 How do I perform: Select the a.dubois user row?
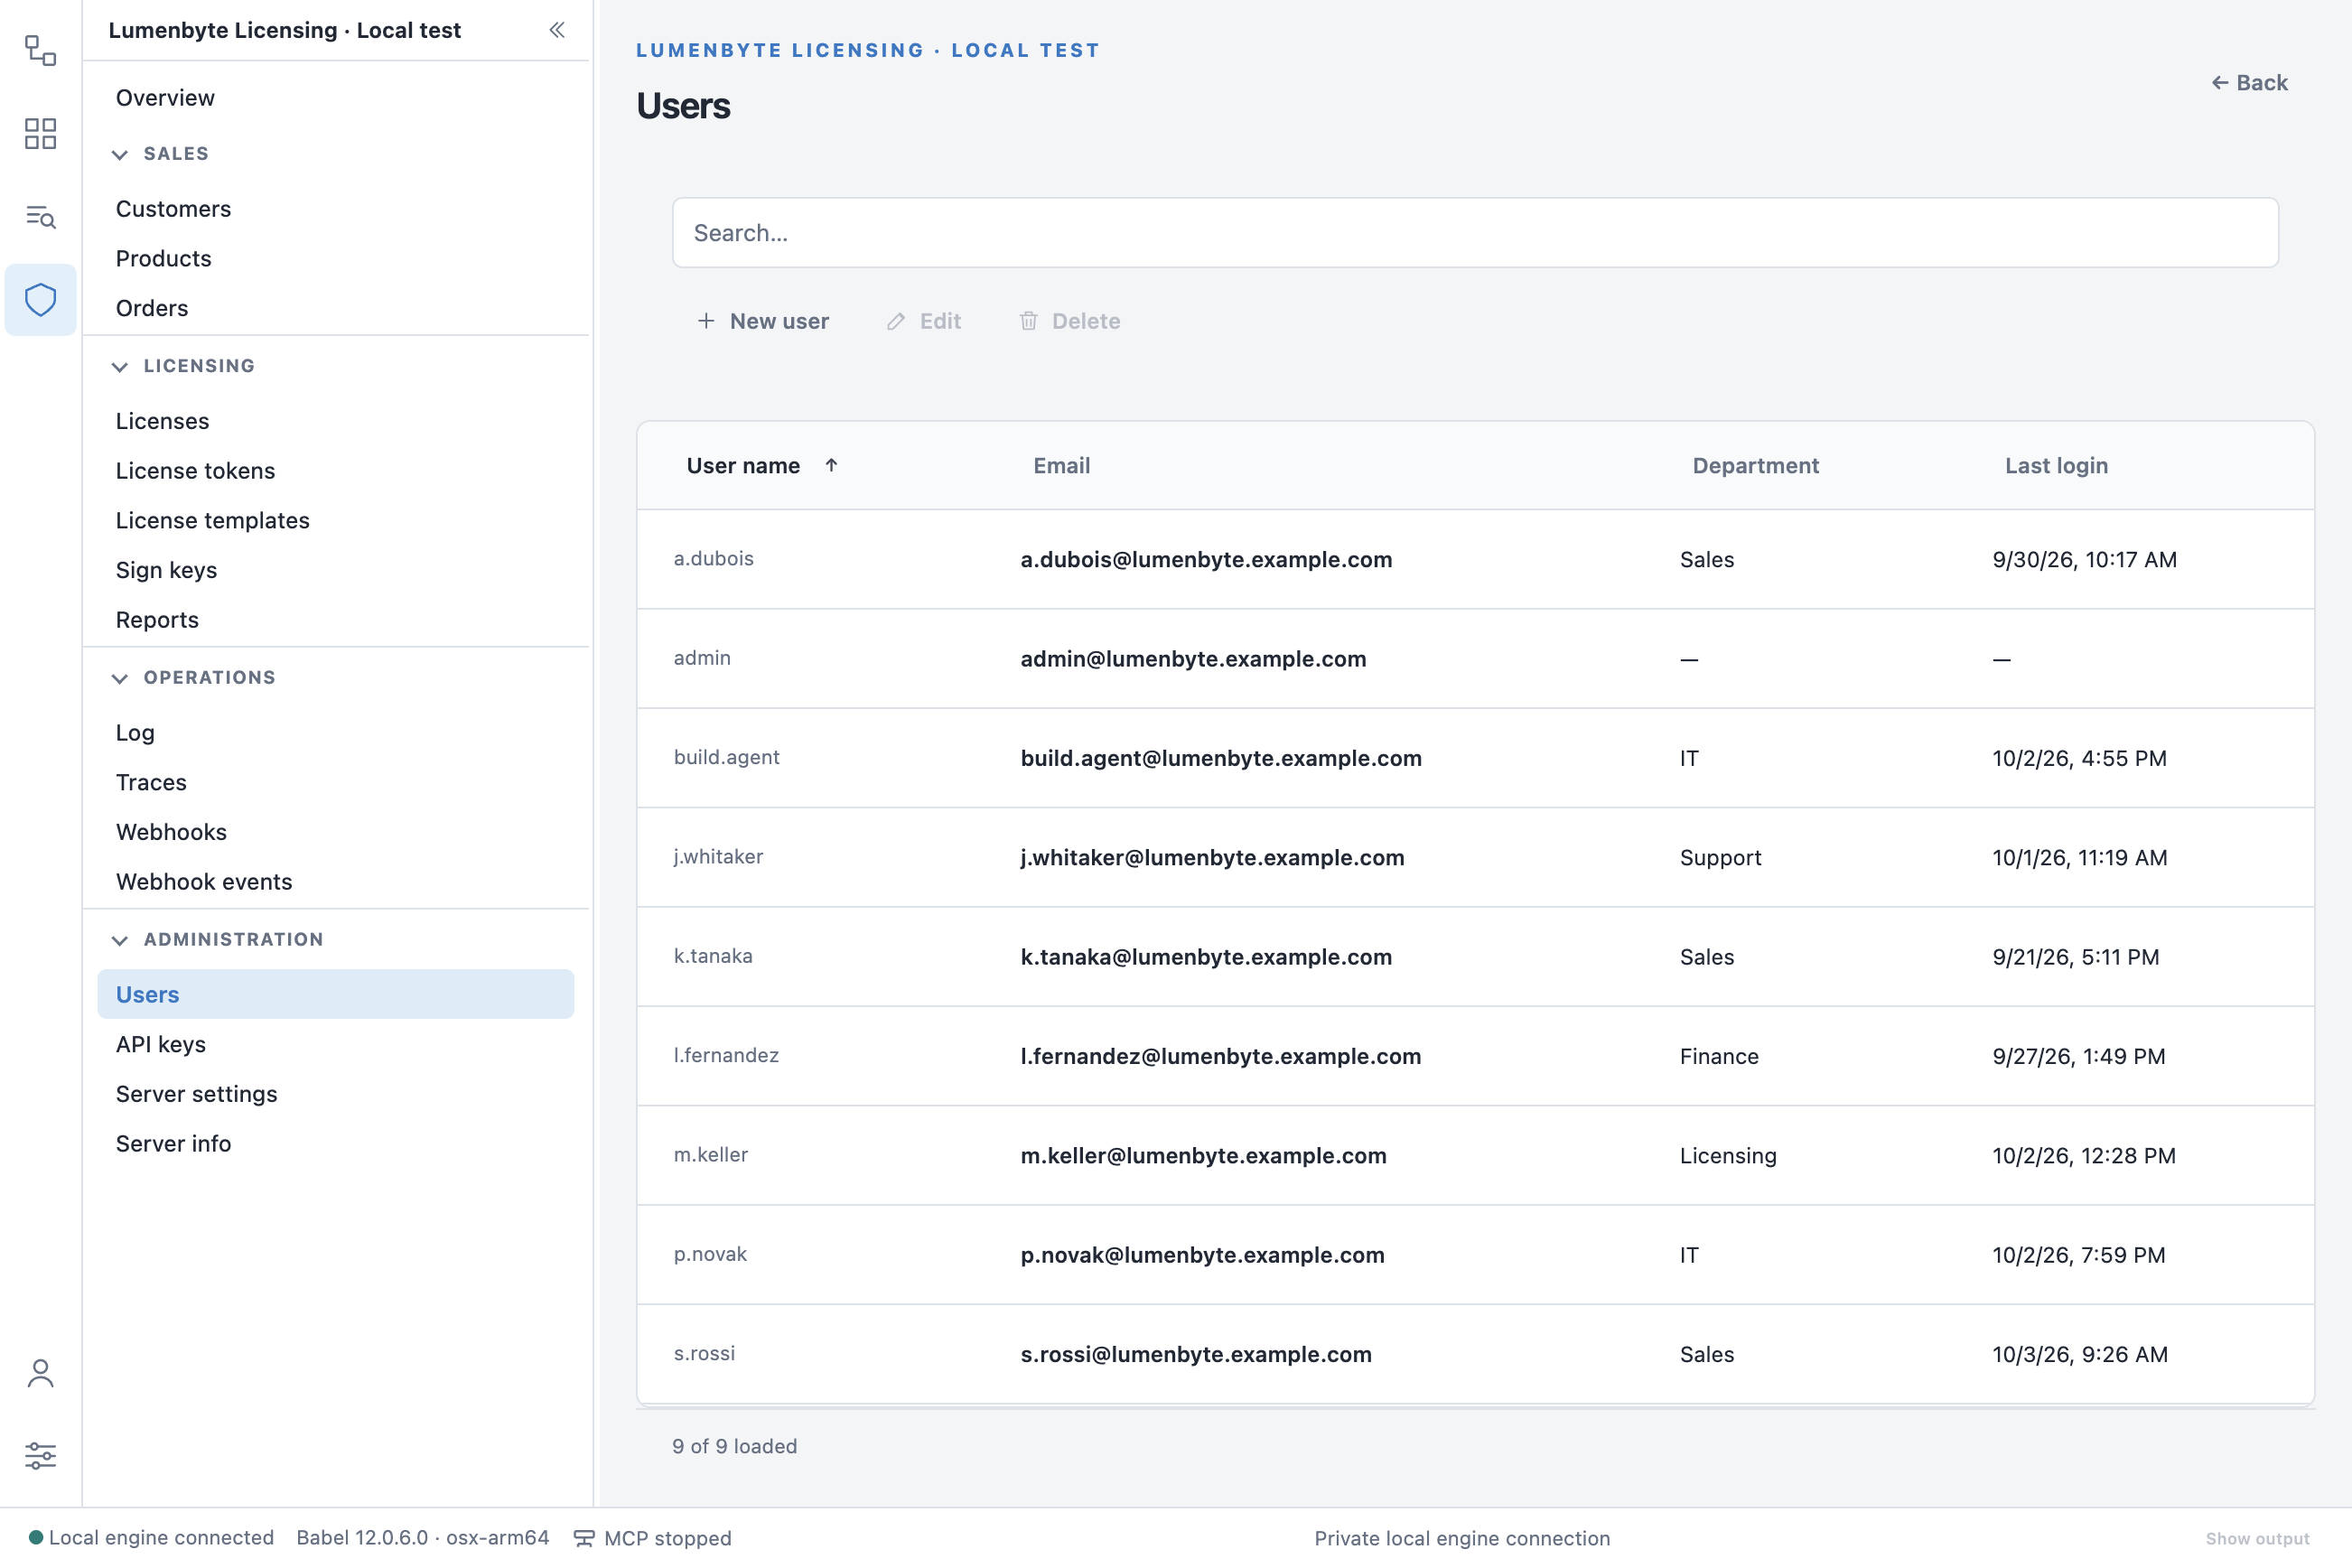pyautogui.click(x=1475, y=559)
